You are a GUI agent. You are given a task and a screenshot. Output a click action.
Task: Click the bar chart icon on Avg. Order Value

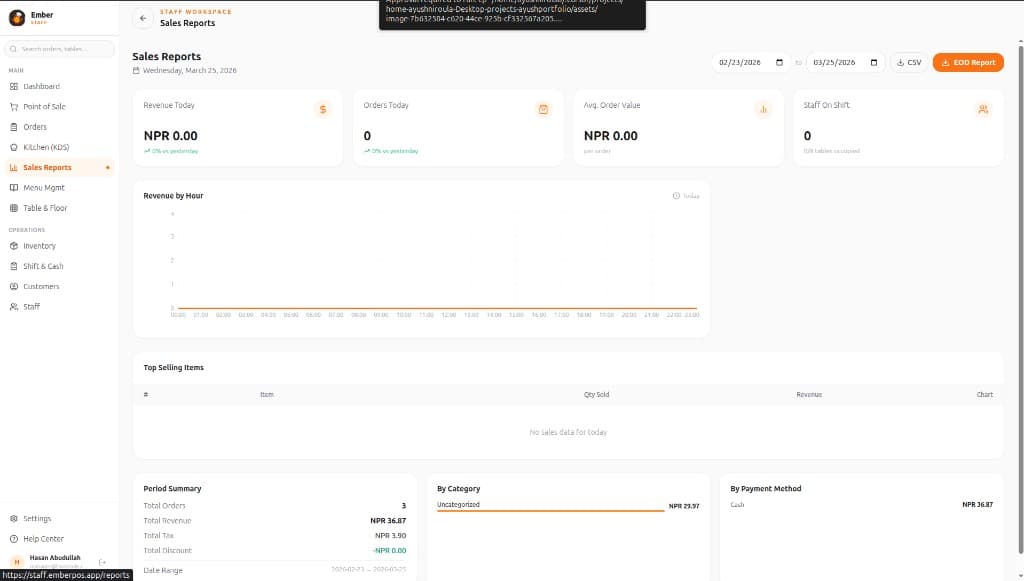click(763, 109)
